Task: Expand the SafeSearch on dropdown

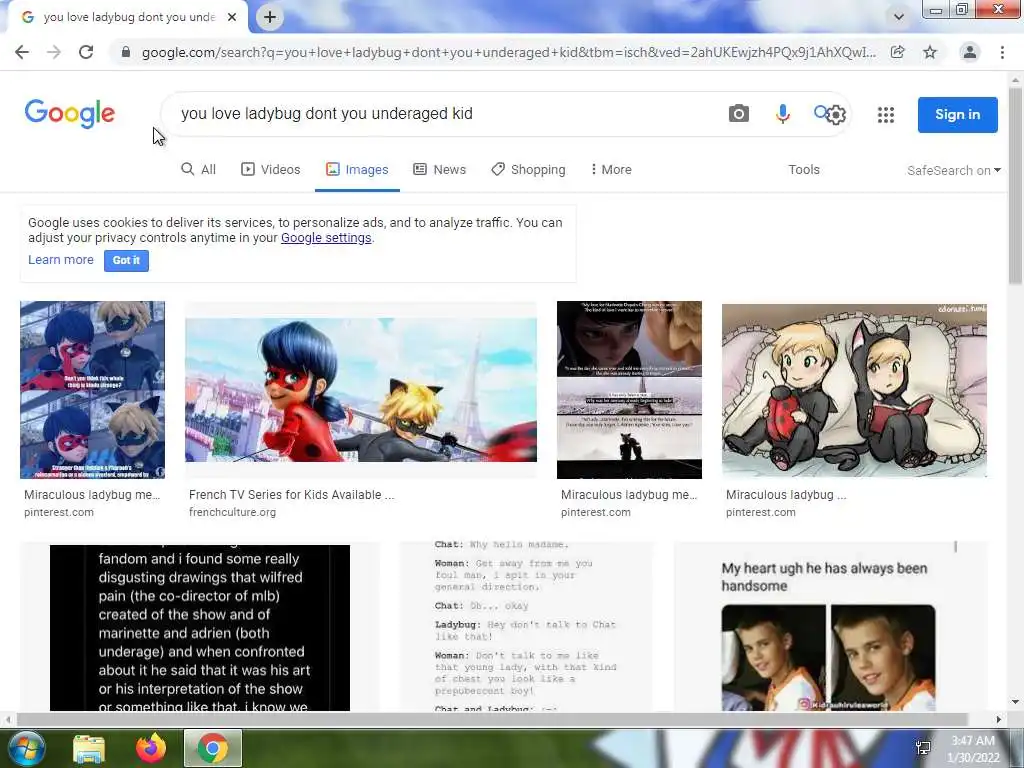Action: pos(953,170)
